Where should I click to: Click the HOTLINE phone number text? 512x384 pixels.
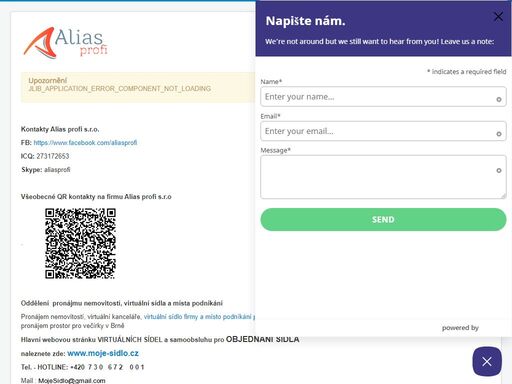tap(107, 367)
